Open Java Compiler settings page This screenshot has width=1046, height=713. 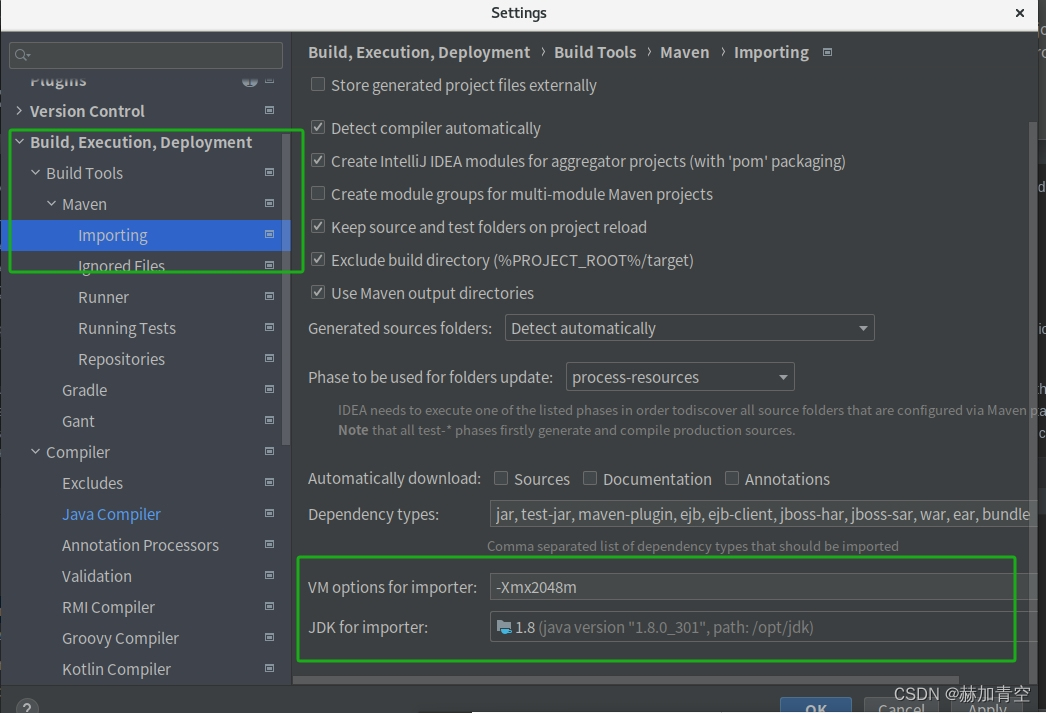(111, 514)
